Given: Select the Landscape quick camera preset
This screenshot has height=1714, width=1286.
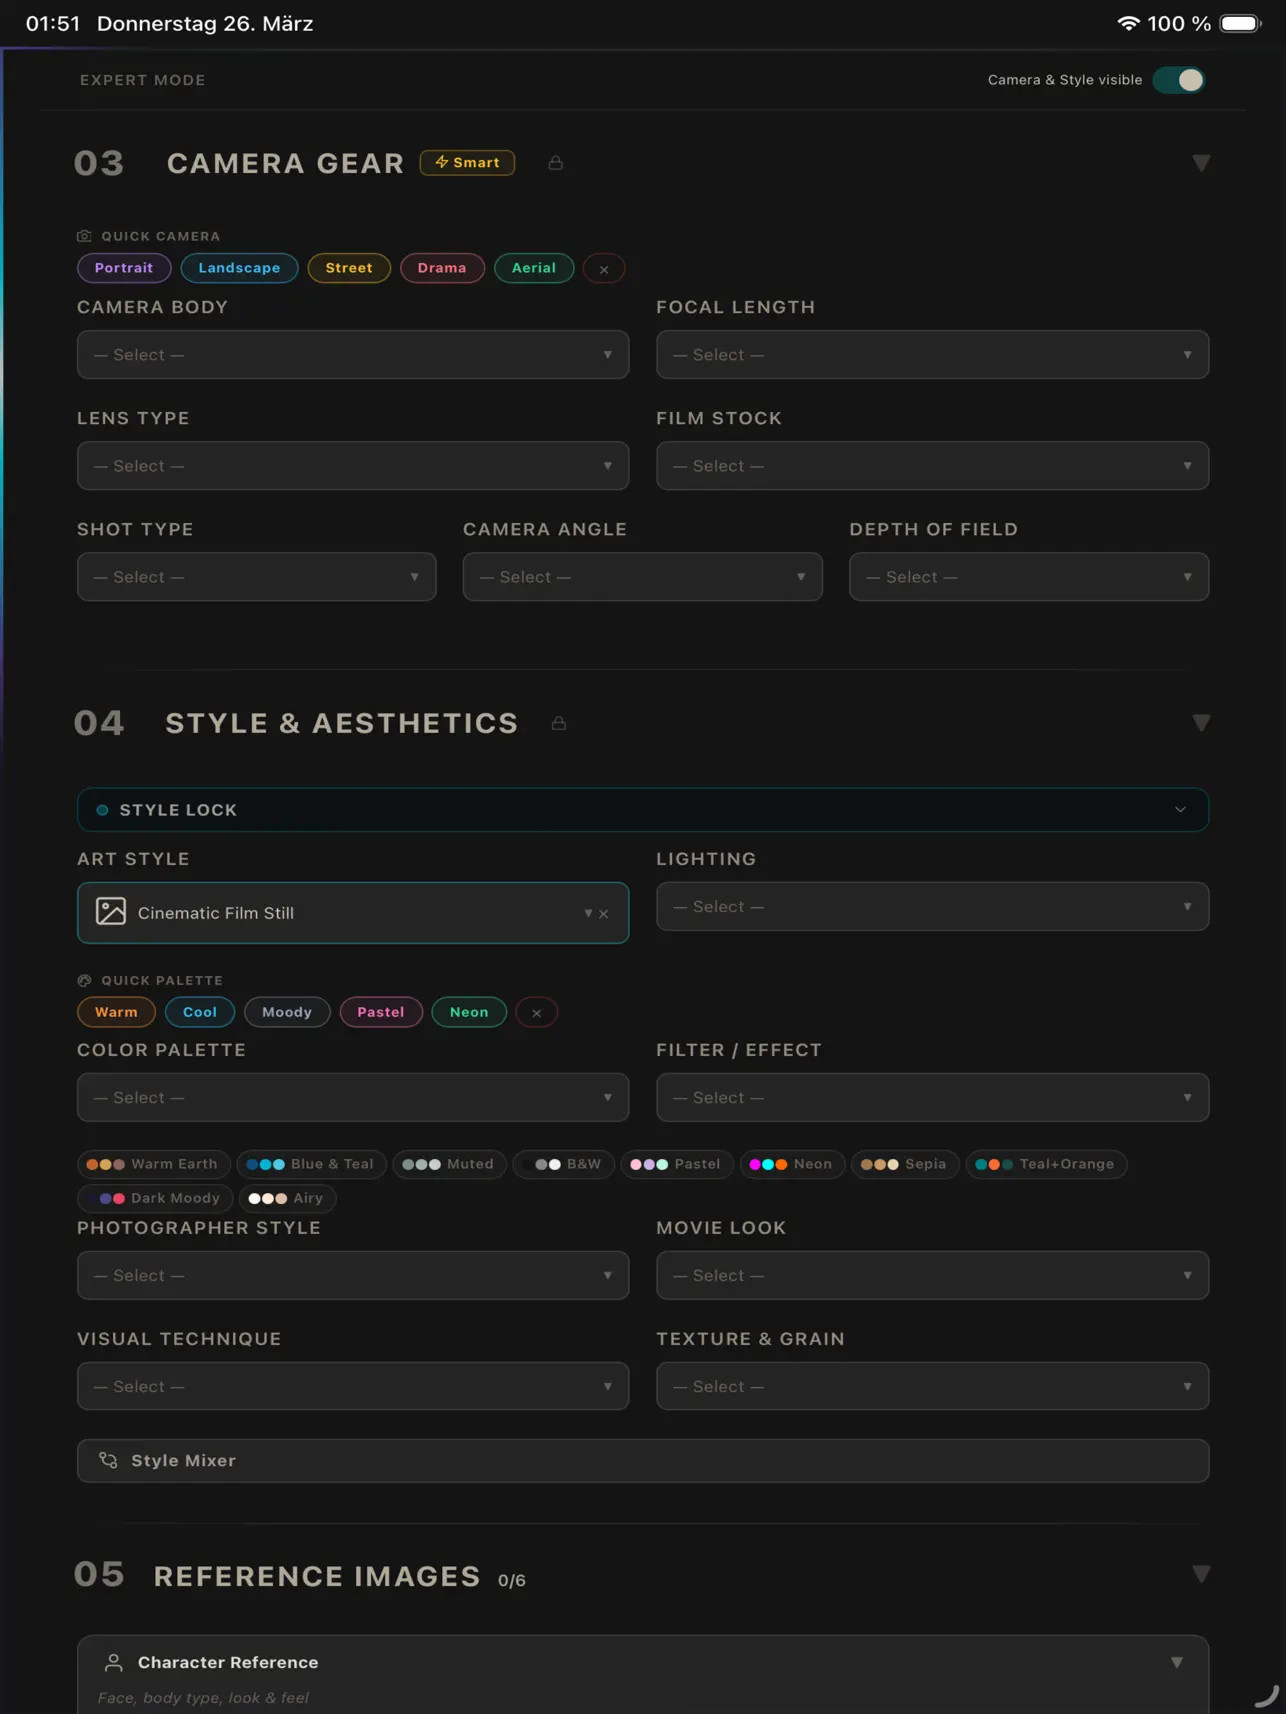Looking at the screenshot, I should pos(239,268).
